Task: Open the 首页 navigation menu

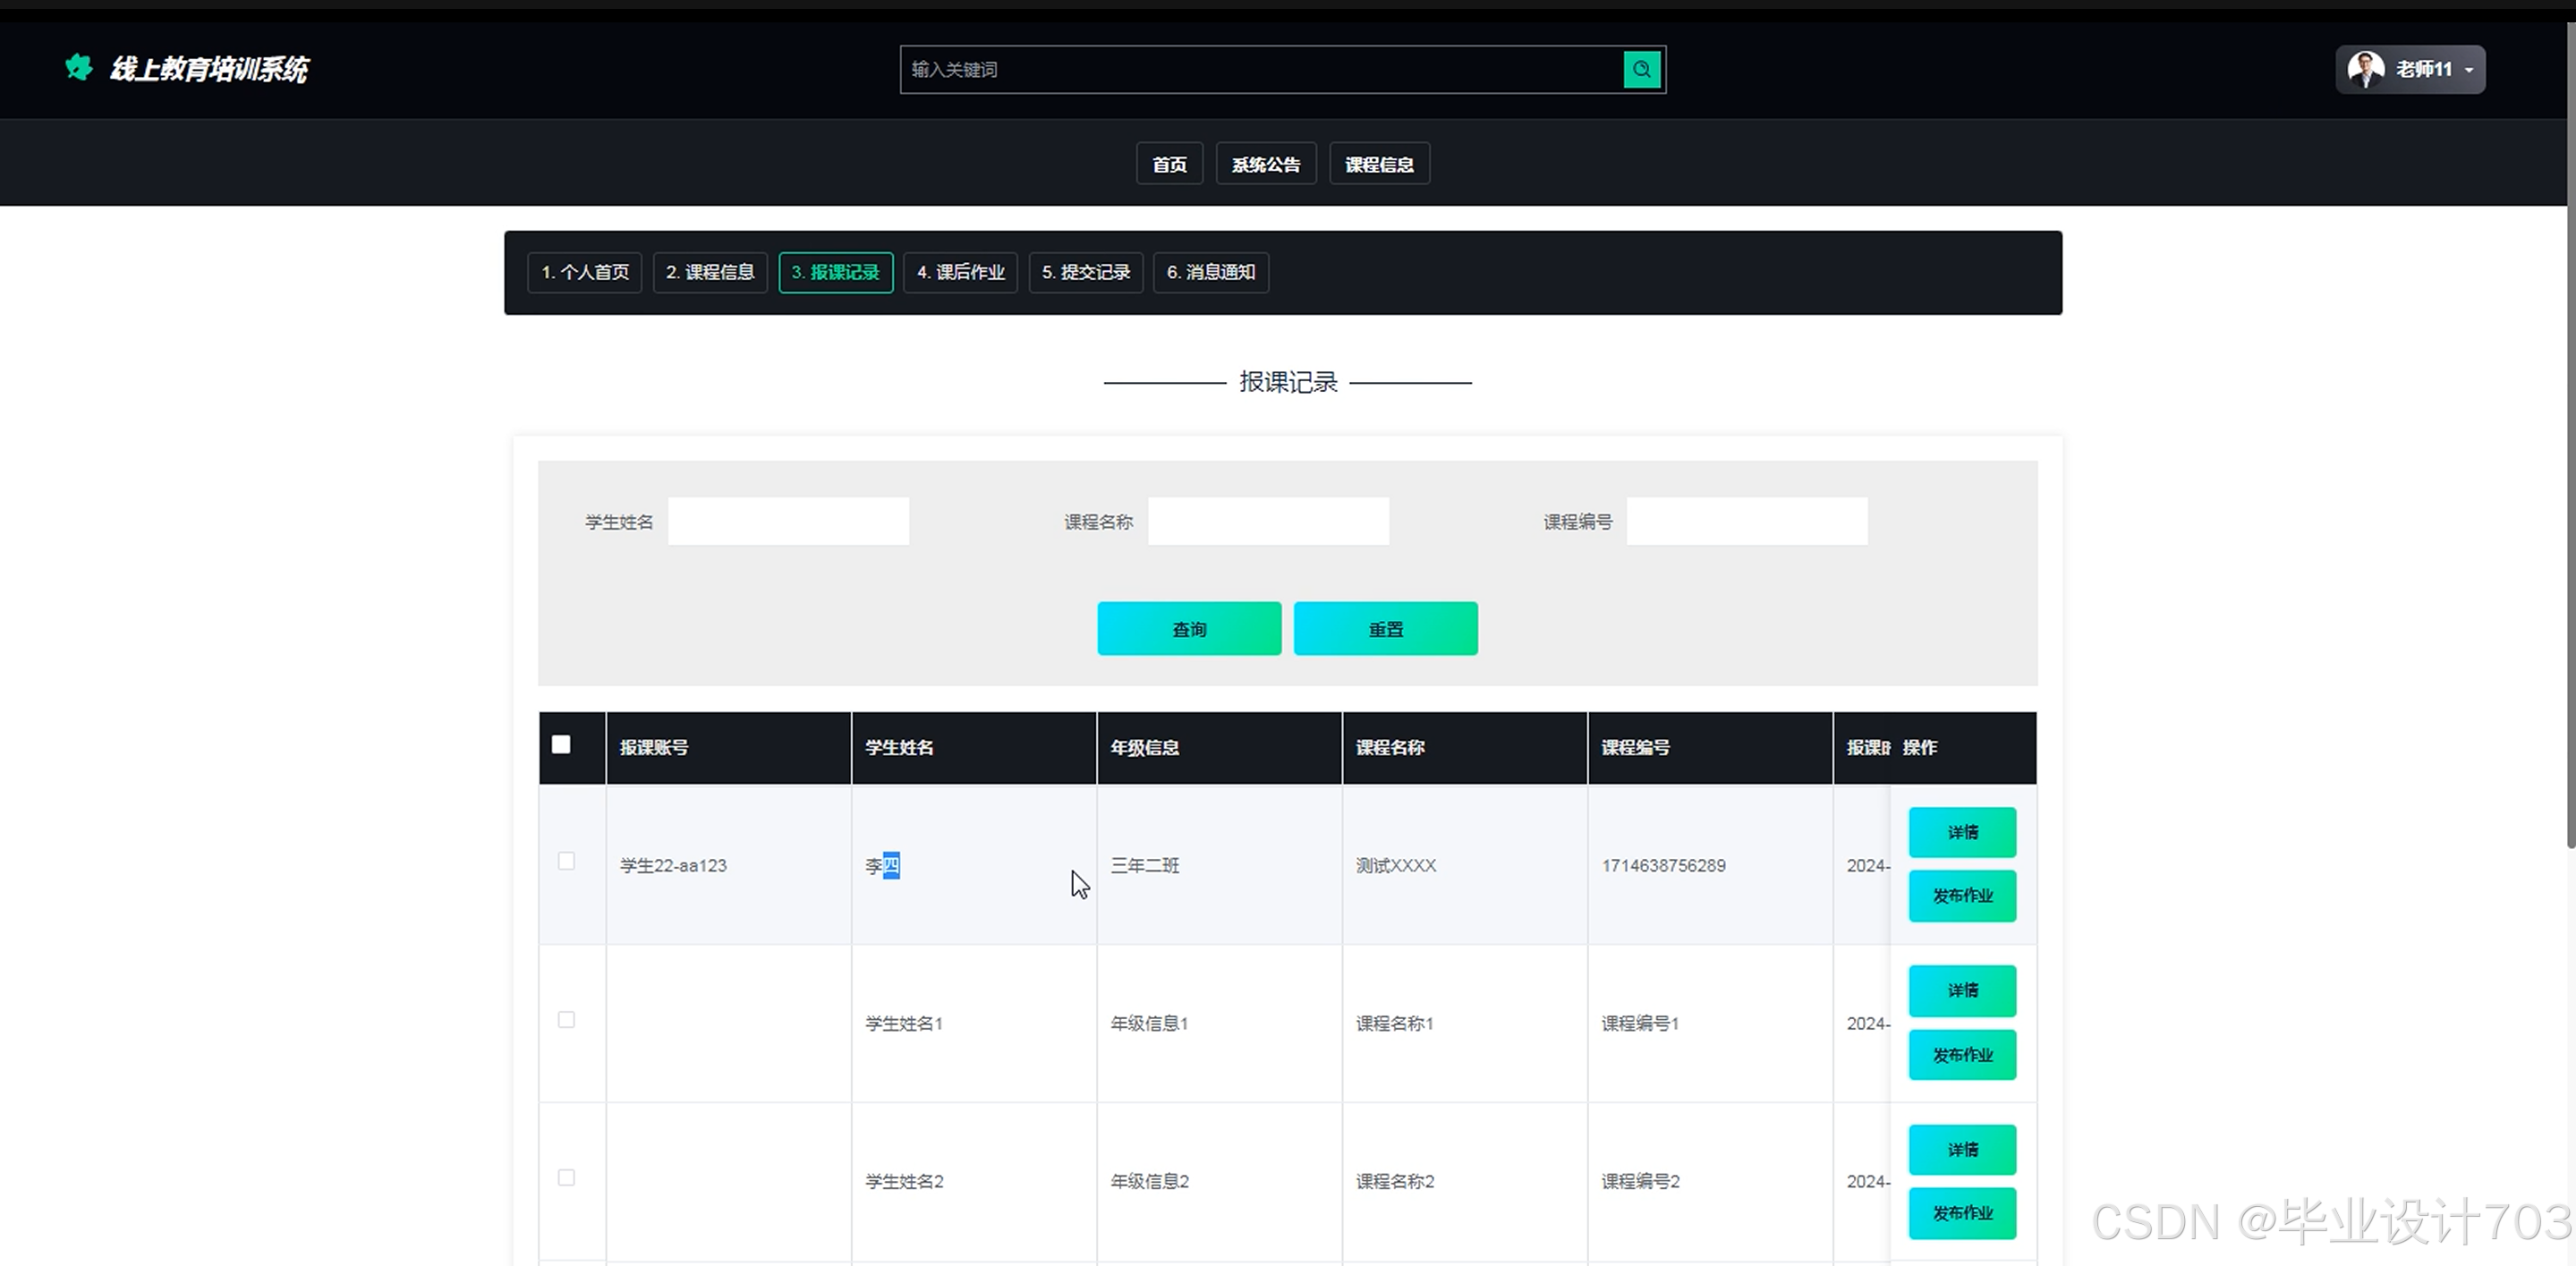Action: (x=1169, y=164)
